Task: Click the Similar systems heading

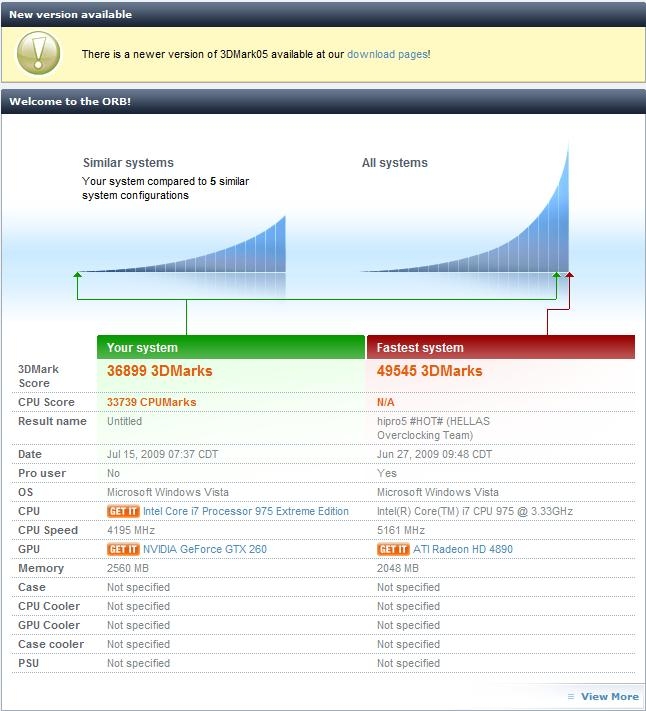Action: pos(128,163)
